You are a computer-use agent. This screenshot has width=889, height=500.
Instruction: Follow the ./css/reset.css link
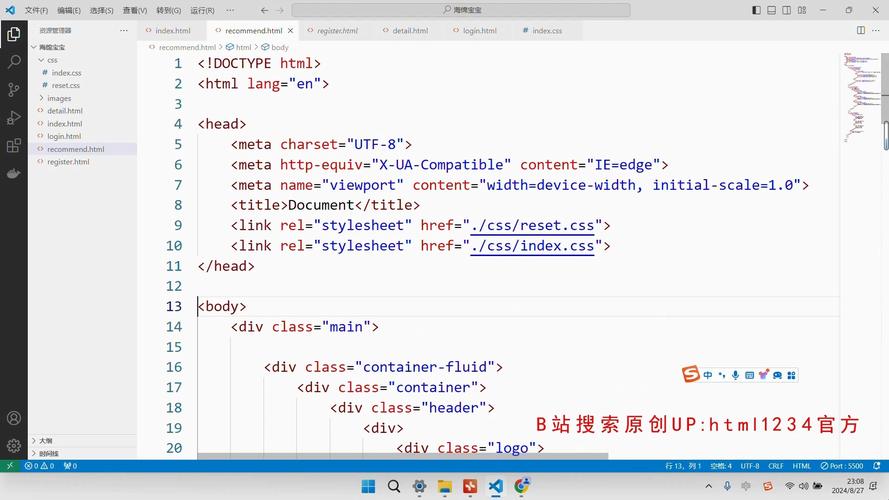(x=532, y=226)
